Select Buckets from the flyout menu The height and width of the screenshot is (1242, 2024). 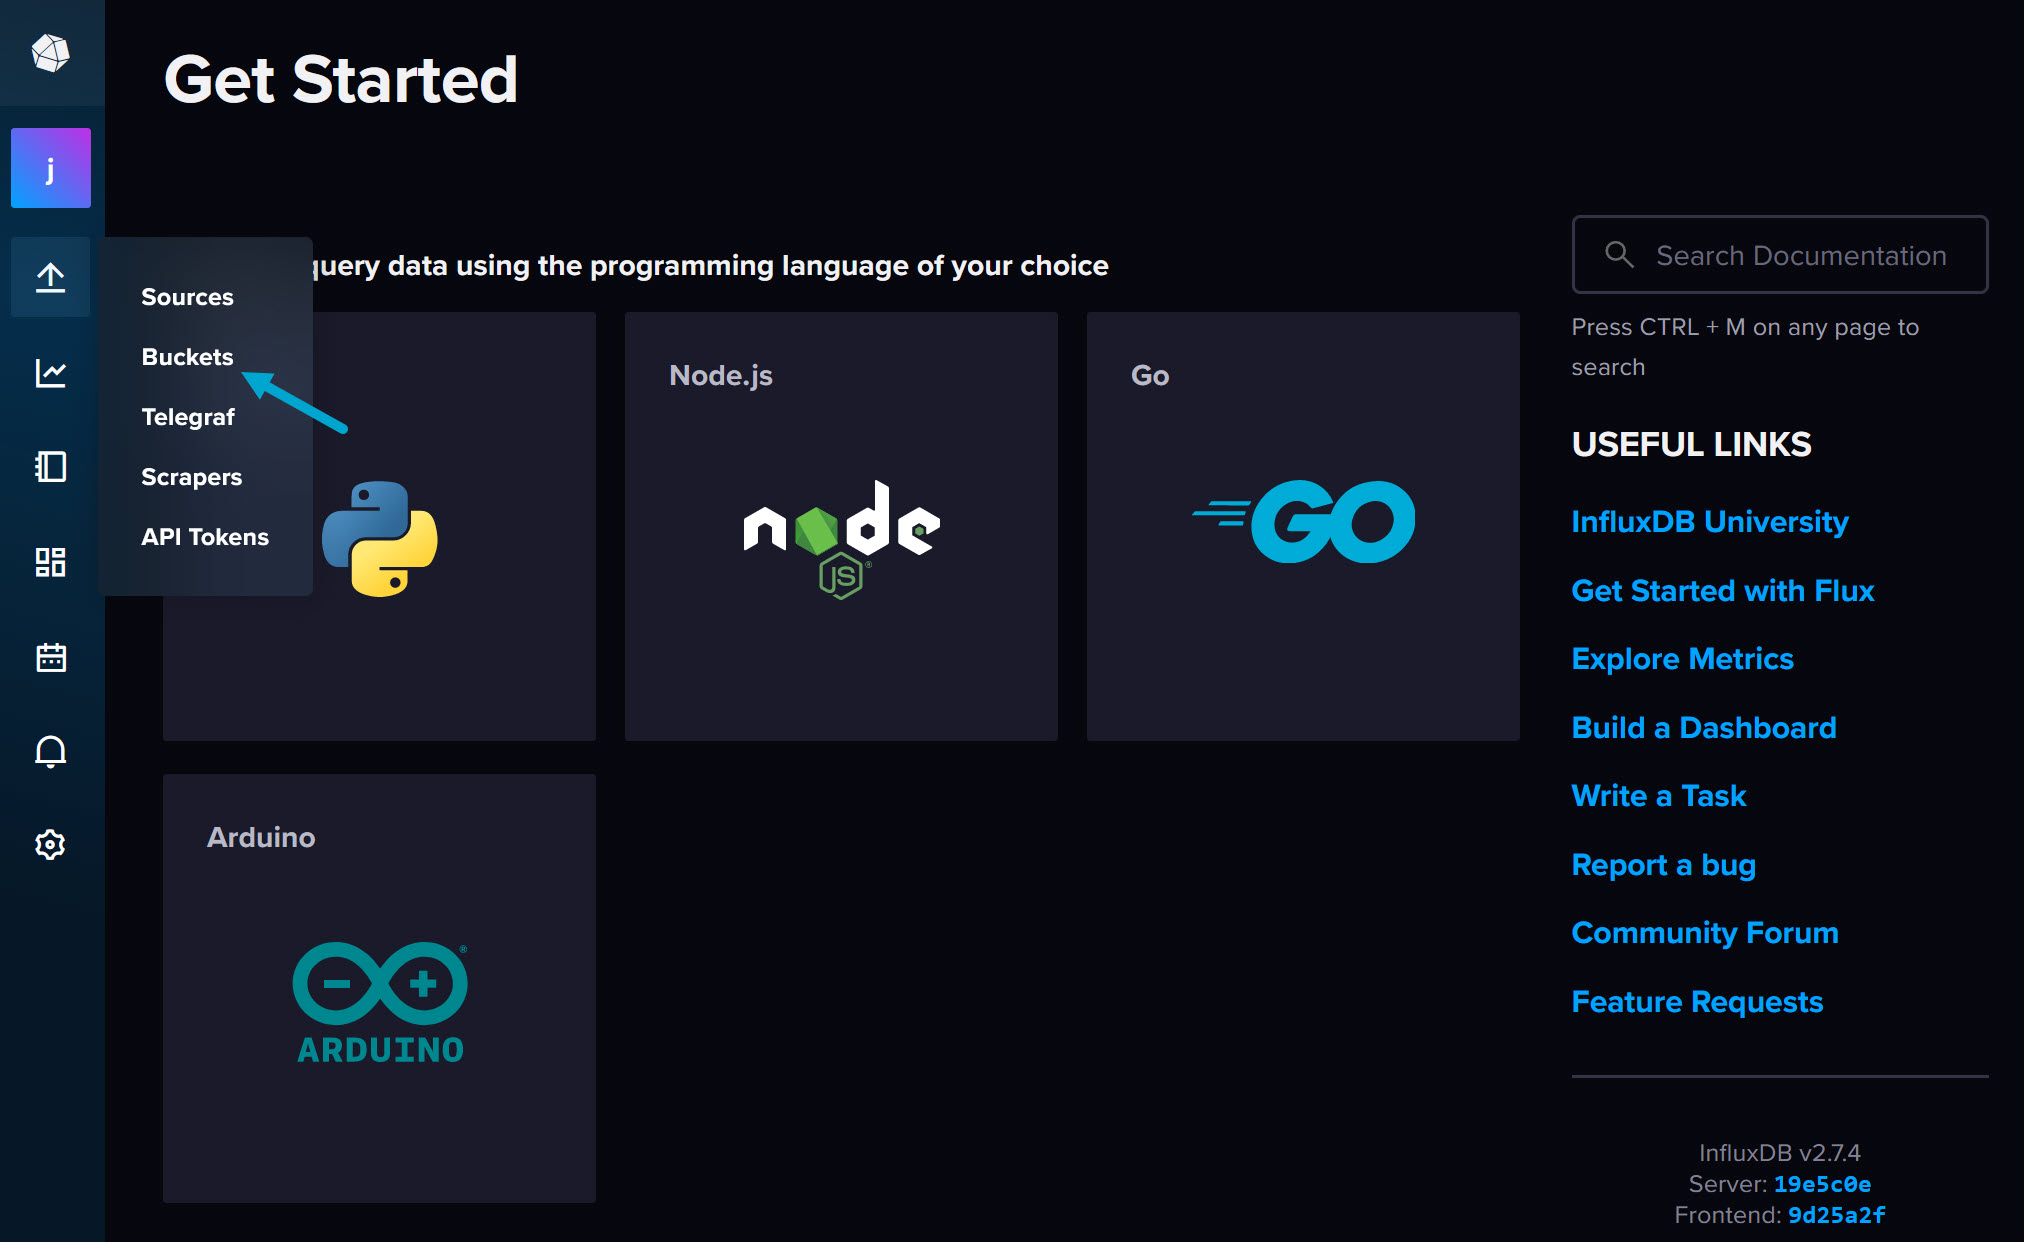point(187,357)
